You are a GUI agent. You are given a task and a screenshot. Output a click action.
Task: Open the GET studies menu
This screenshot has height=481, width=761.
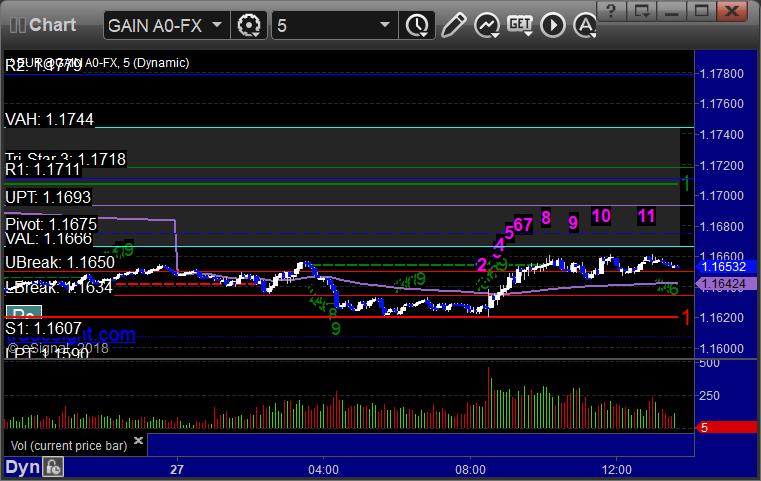(520, 24)
